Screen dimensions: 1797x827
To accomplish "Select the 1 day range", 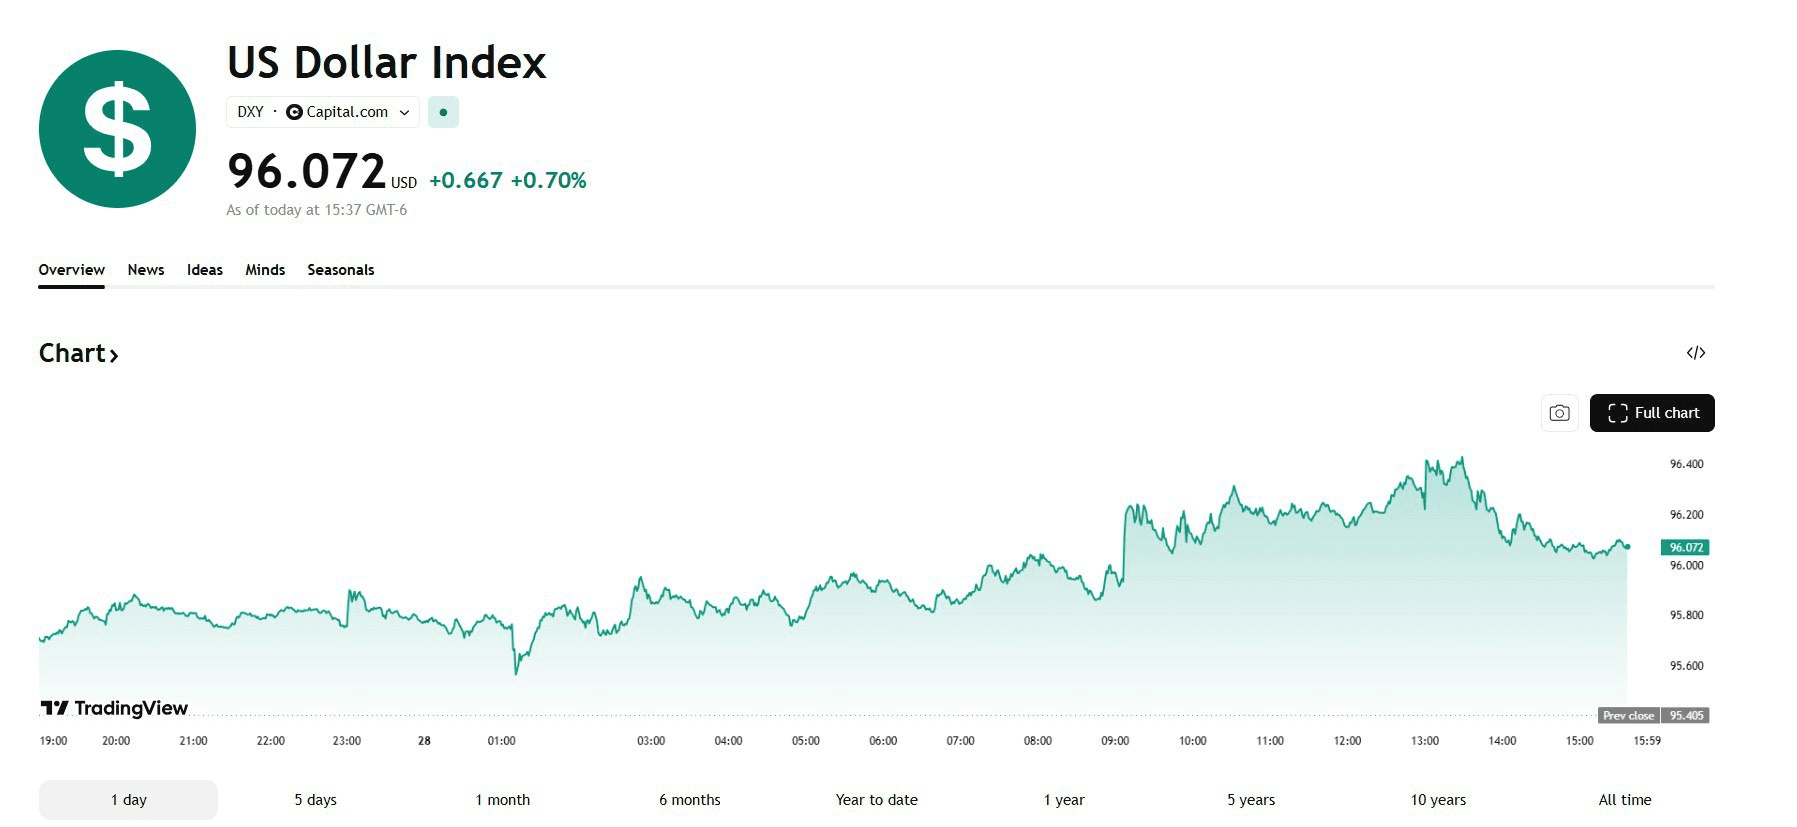I will click(x=128, y=800).
